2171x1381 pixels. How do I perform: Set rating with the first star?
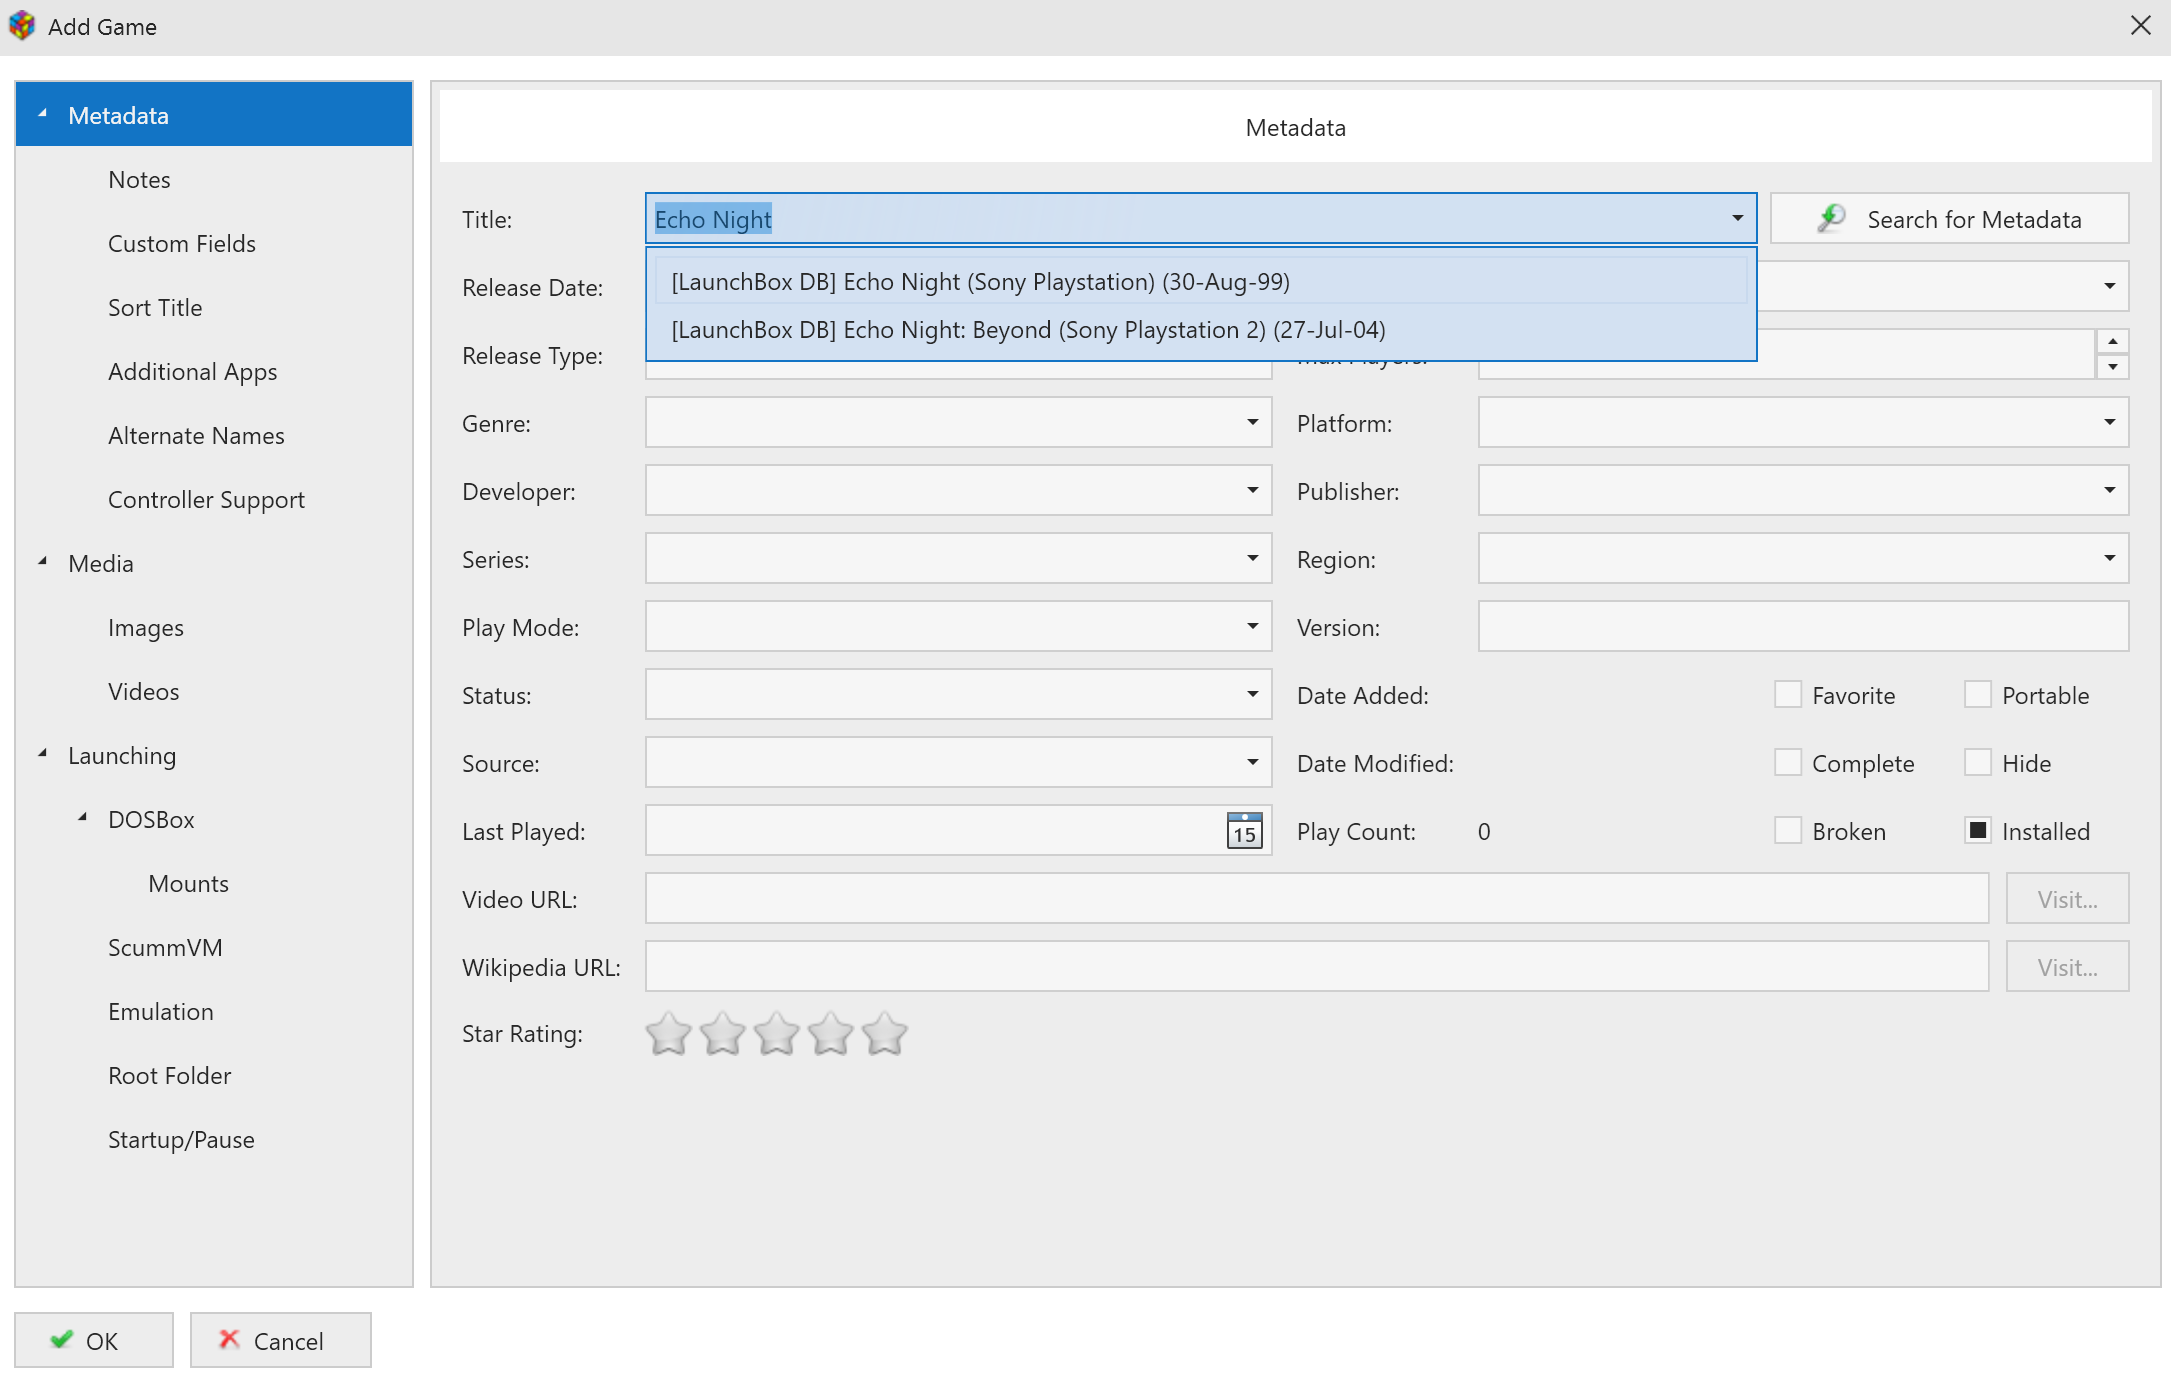(x=668, y=1034)
